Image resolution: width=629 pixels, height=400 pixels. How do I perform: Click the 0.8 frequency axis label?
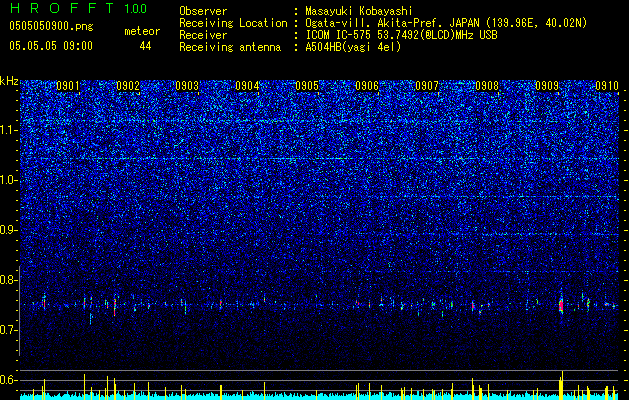(x=8, y=280)
